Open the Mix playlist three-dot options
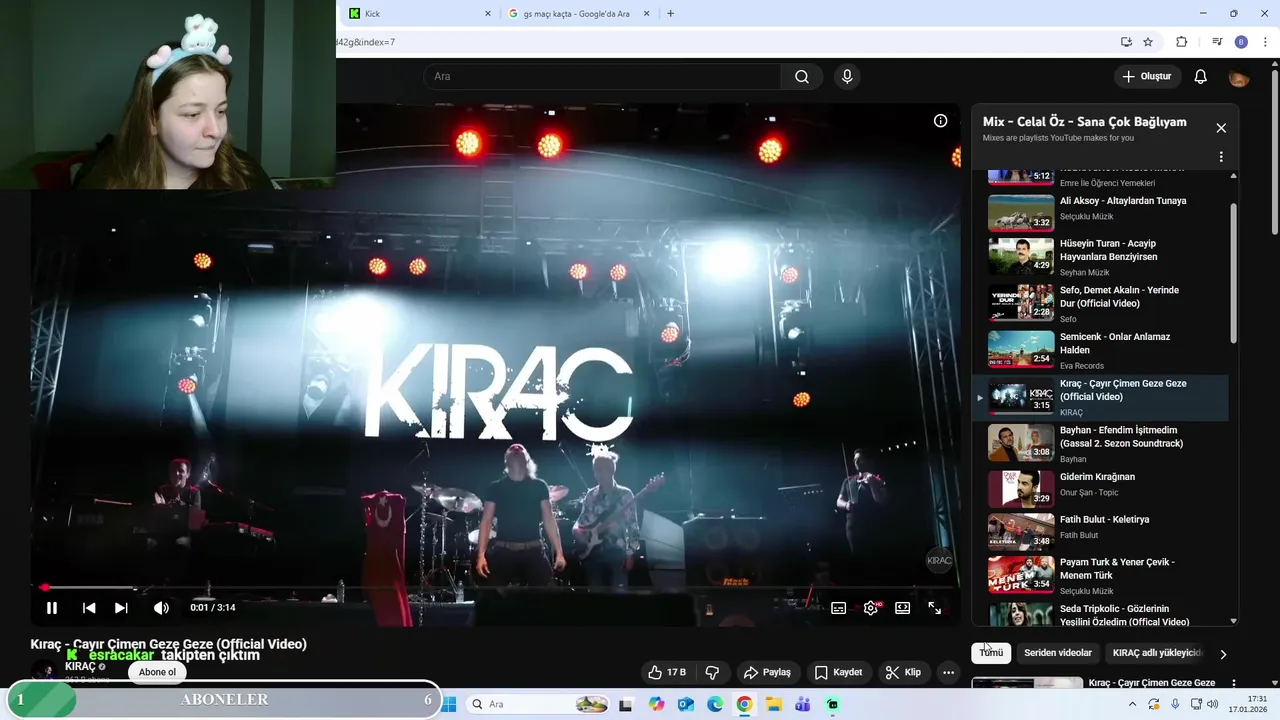1280x720 pixels. click(1221, 157)
